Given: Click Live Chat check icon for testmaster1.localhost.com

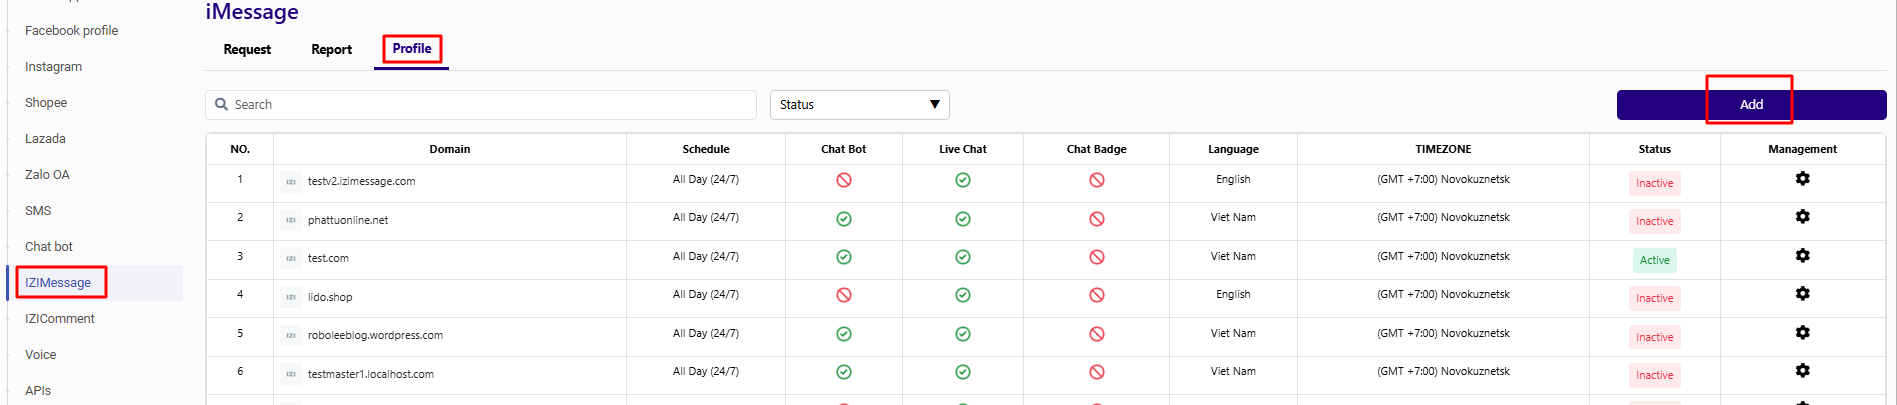Looking at the screenshot, I should 963,372.
